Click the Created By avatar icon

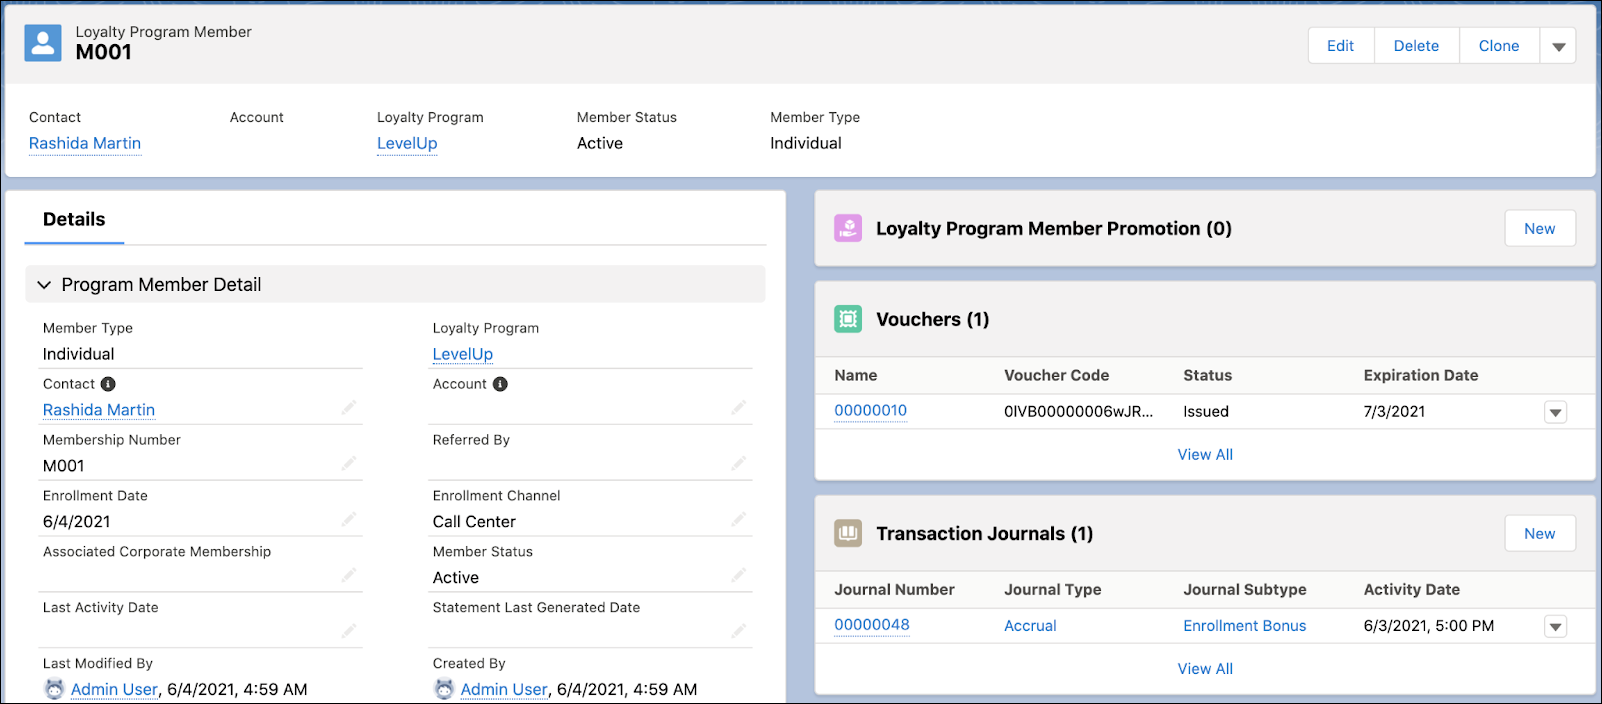pyautogui.click(x=444, y=689)
